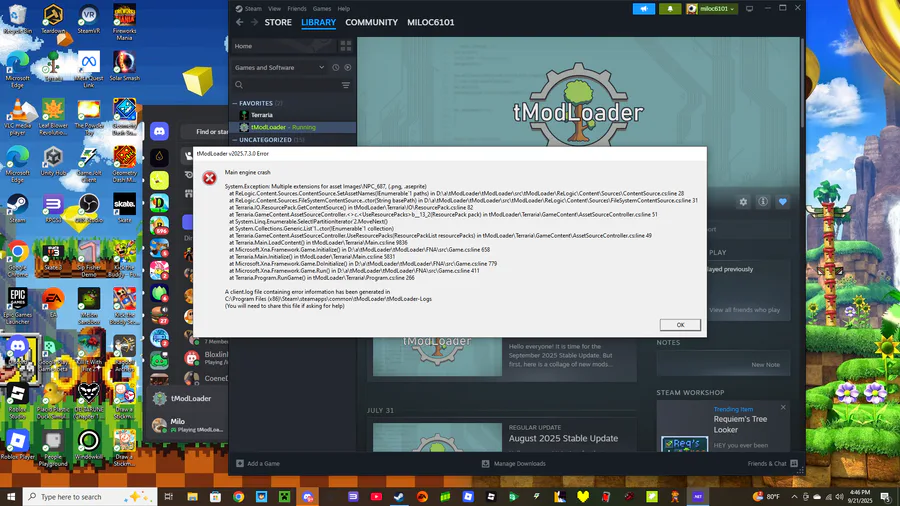Go forward using Steam's forward arrow

click(254, 22)
